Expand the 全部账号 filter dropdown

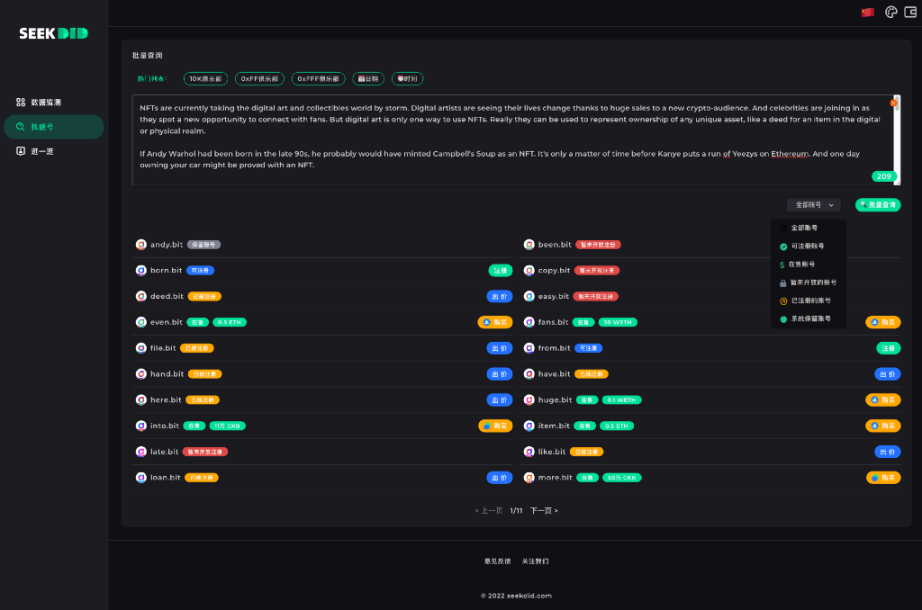tap(814, 205)
